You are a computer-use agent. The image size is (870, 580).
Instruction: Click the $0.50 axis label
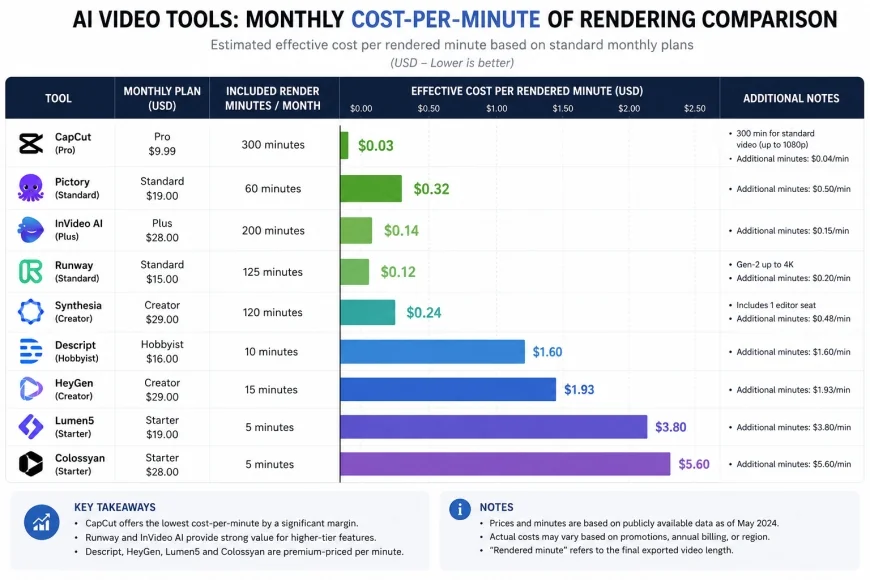pyautogui.click(x=428, y=108)
